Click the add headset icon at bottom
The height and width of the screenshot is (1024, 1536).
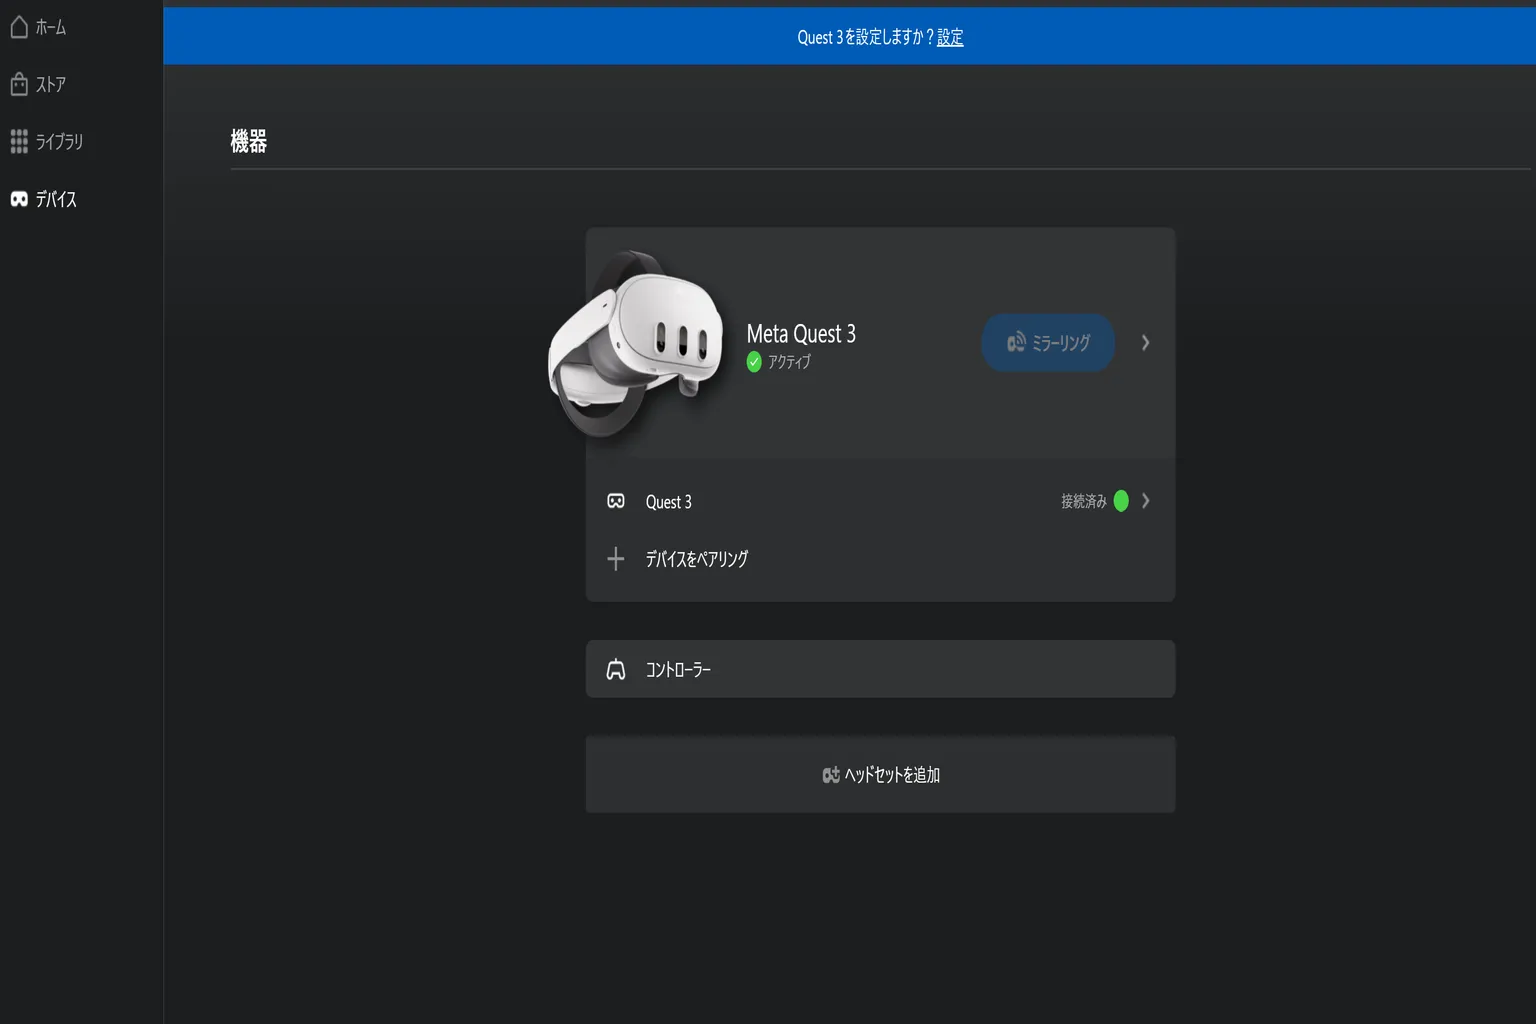point(831,775)
